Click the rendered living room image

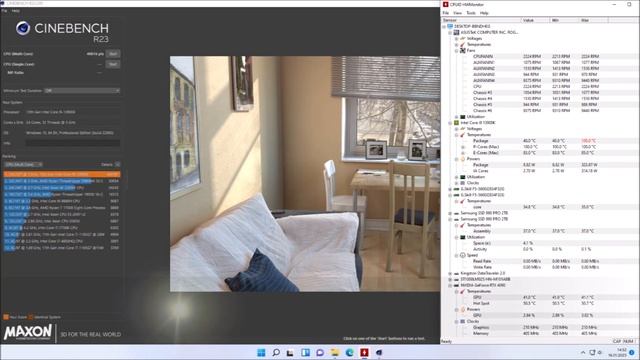[305, 174]
